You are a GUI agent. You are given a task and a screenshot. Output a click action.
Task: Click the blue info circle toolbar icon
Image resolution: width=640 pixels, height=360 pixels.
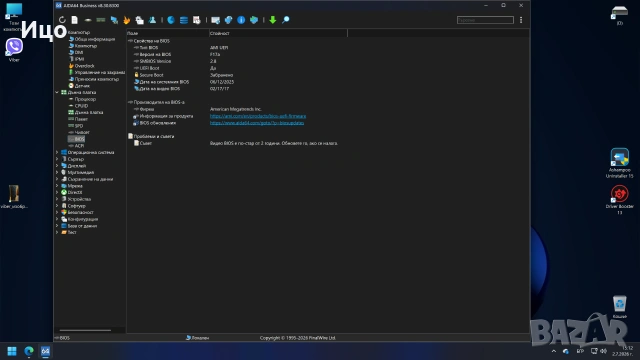click(x=241, y=20)
